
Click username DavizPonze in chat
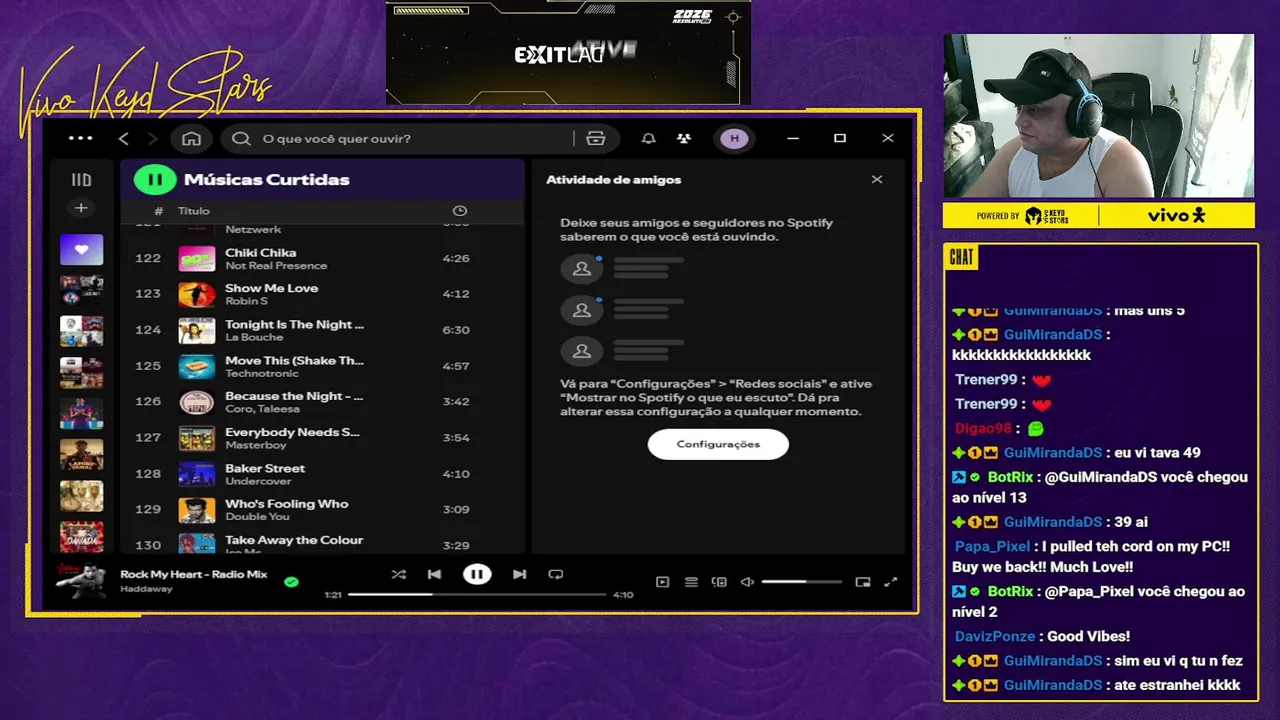coord(995,636)
